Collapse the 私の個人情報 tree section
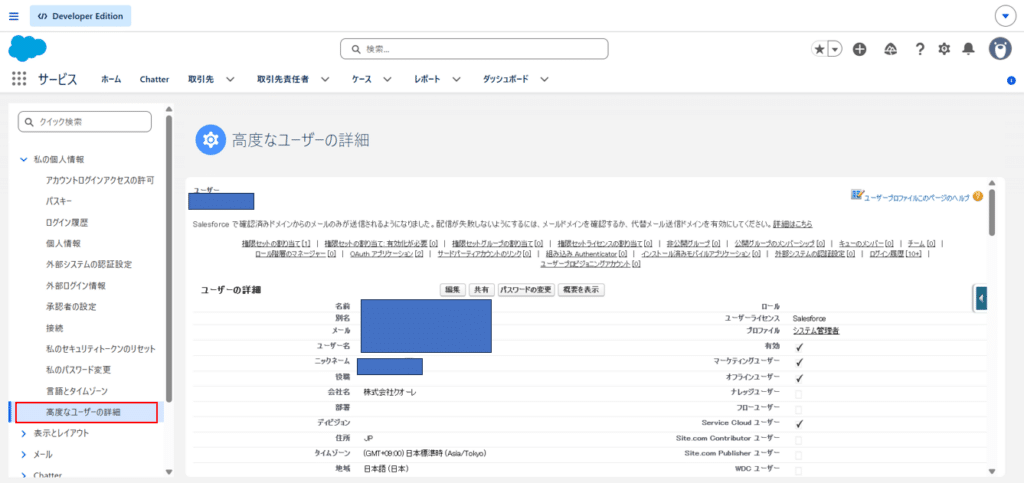The width and height of the screenshot is (1024, 483). pos(24,159)
